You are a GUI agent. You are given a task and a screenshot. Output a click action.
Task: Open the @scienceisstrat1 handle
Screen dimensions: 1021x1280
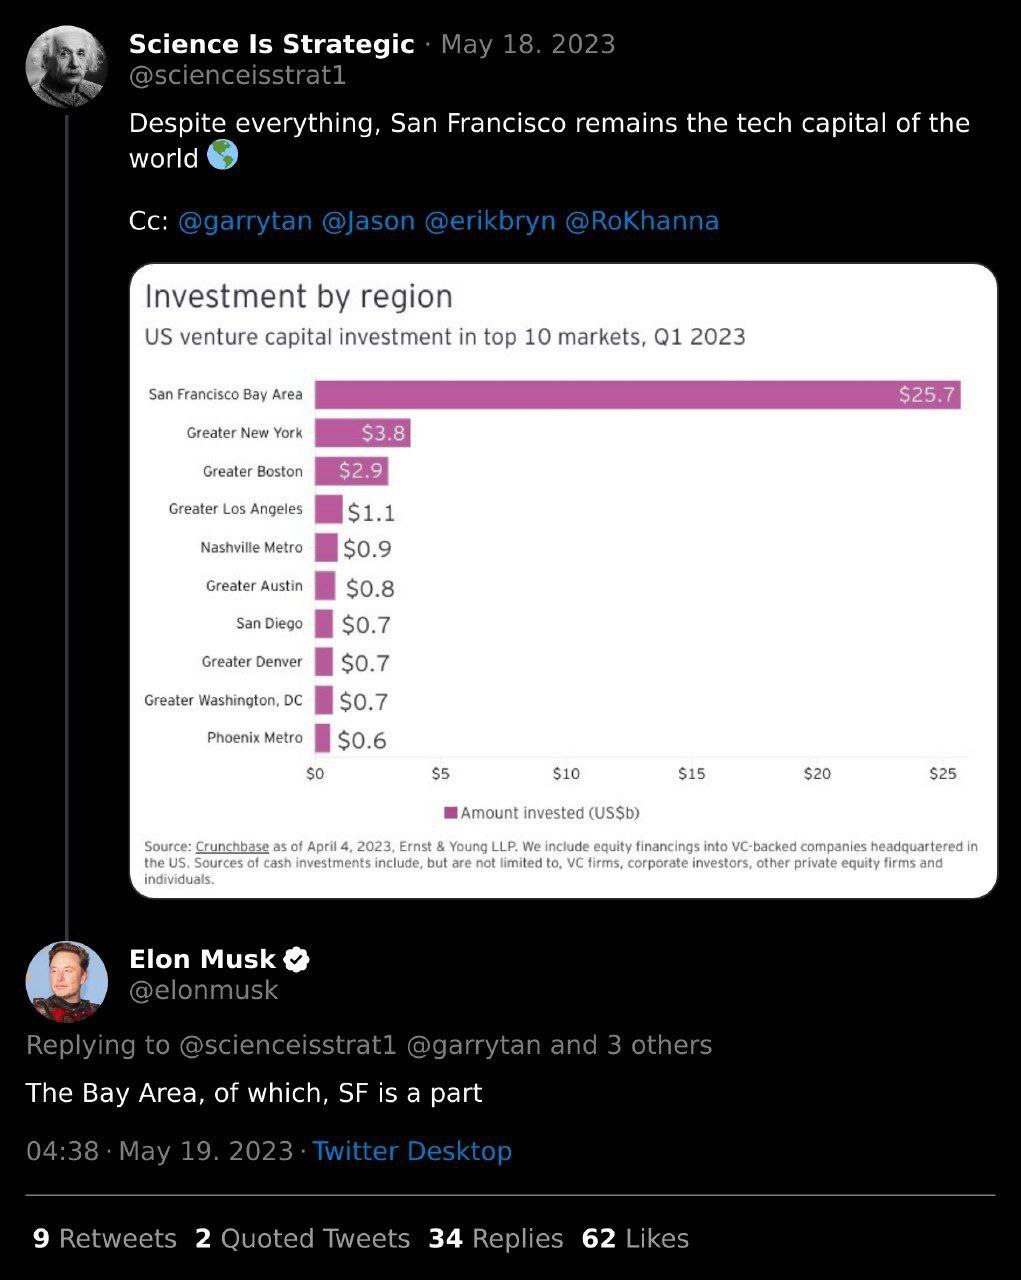[238, 76]
